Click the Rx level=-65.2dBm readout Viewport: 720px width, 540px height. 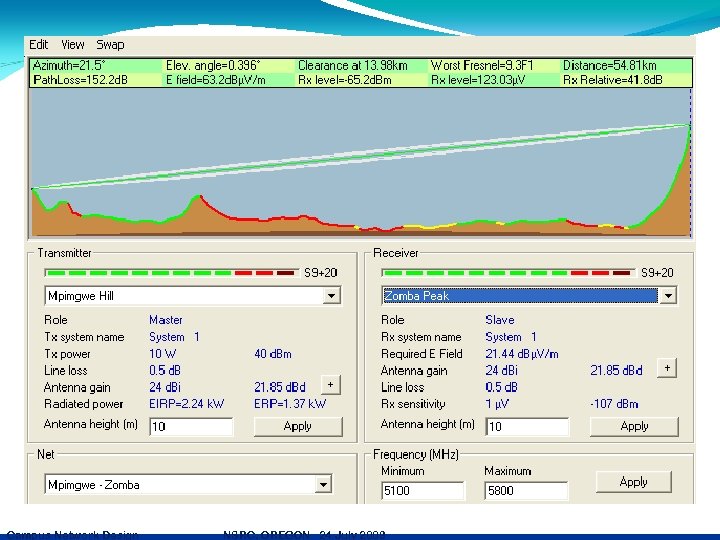344,80
